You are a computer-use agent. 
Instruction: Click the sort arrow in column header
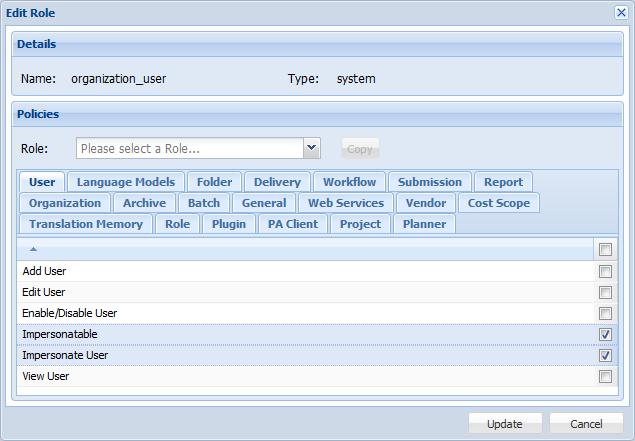point(32,249)
